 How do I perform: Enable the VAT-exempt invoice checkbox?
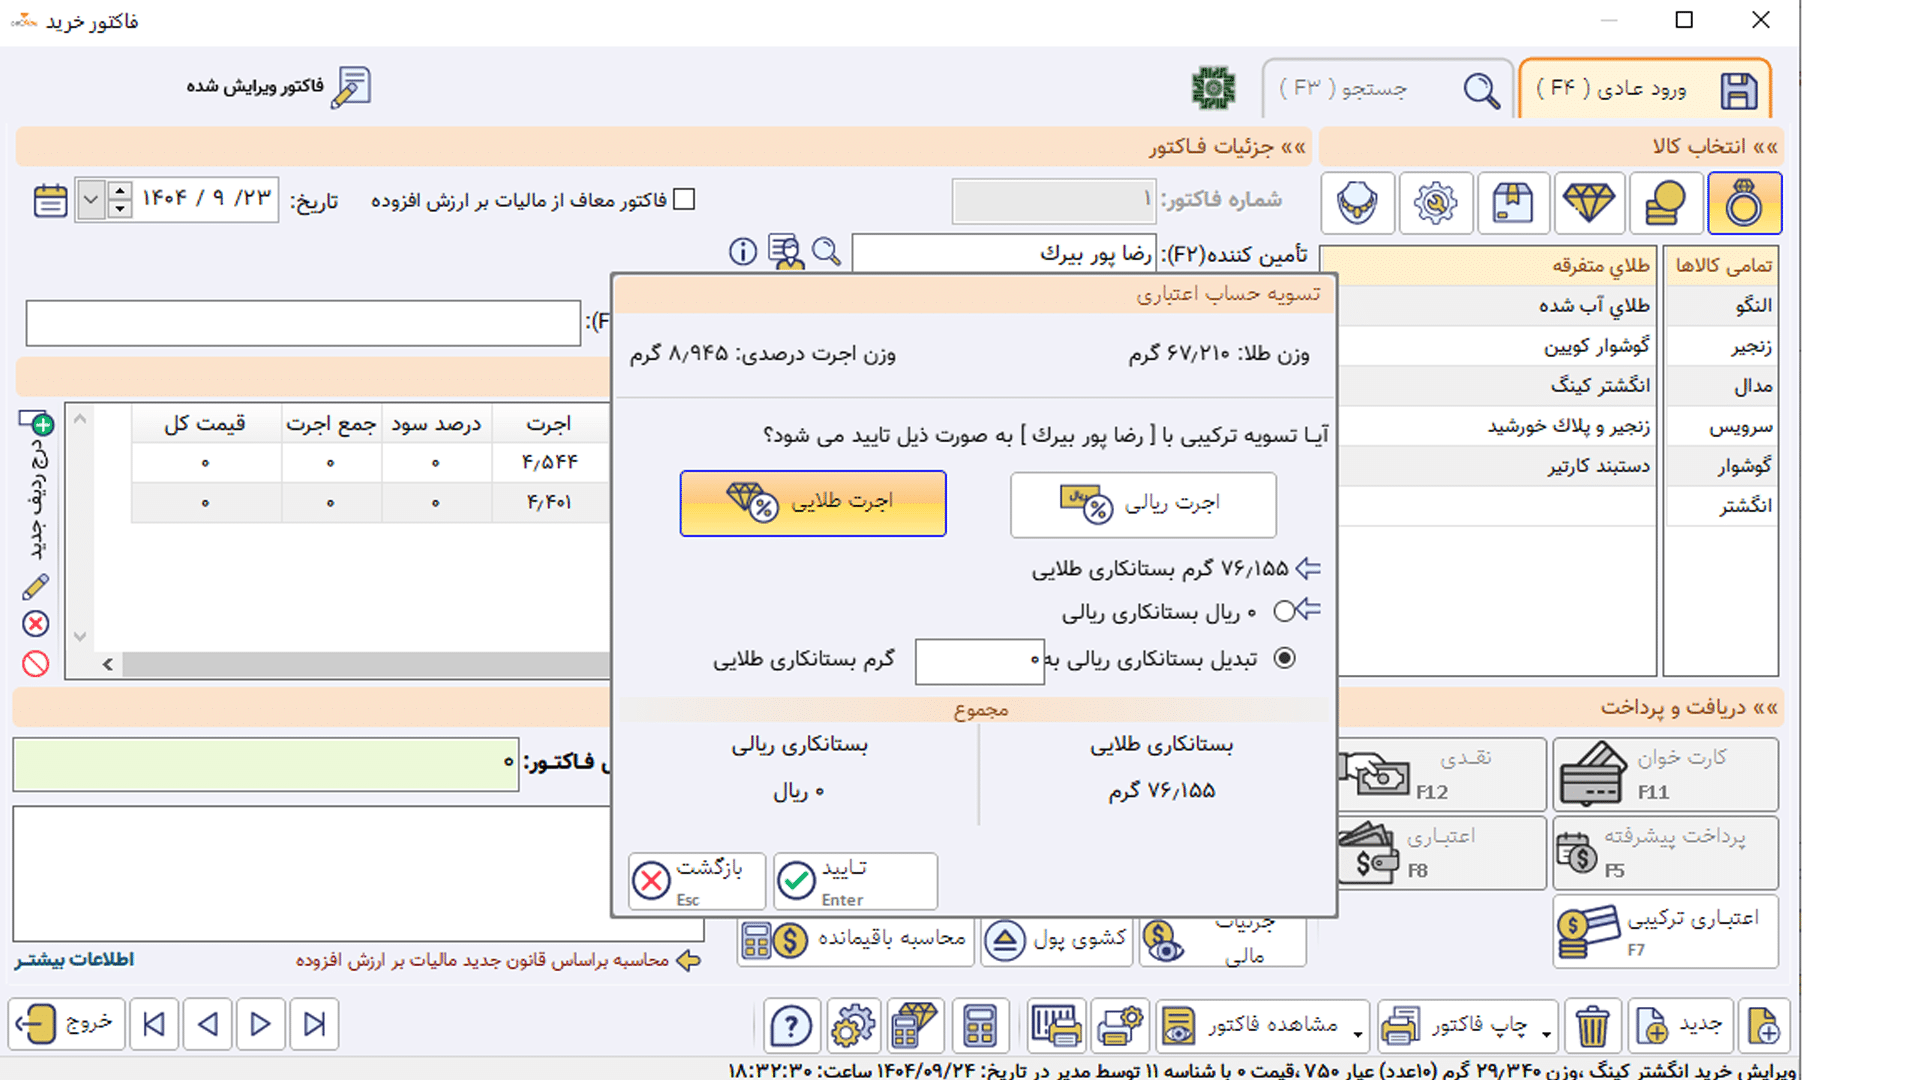(684, 200)
